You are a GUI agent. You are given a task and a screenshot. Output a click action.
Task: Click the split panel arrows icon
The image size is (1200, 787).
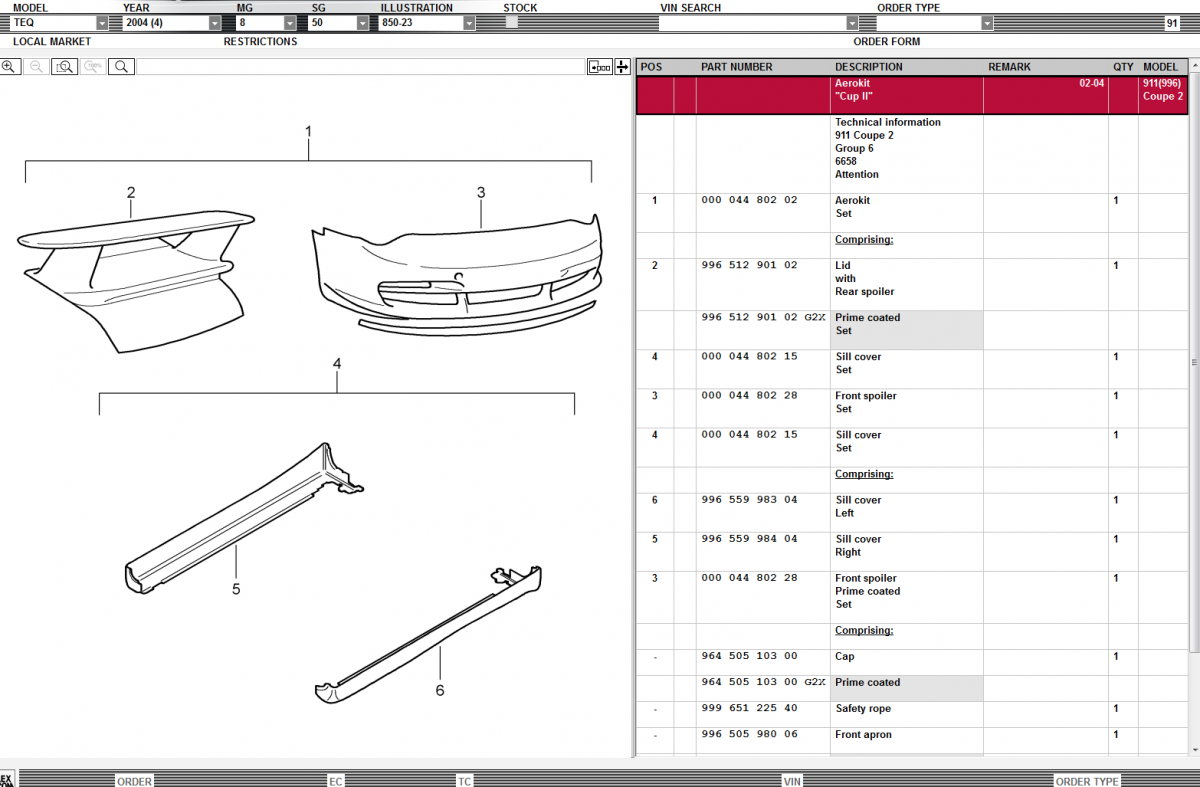pyautogui.click(x=622, y=67)
